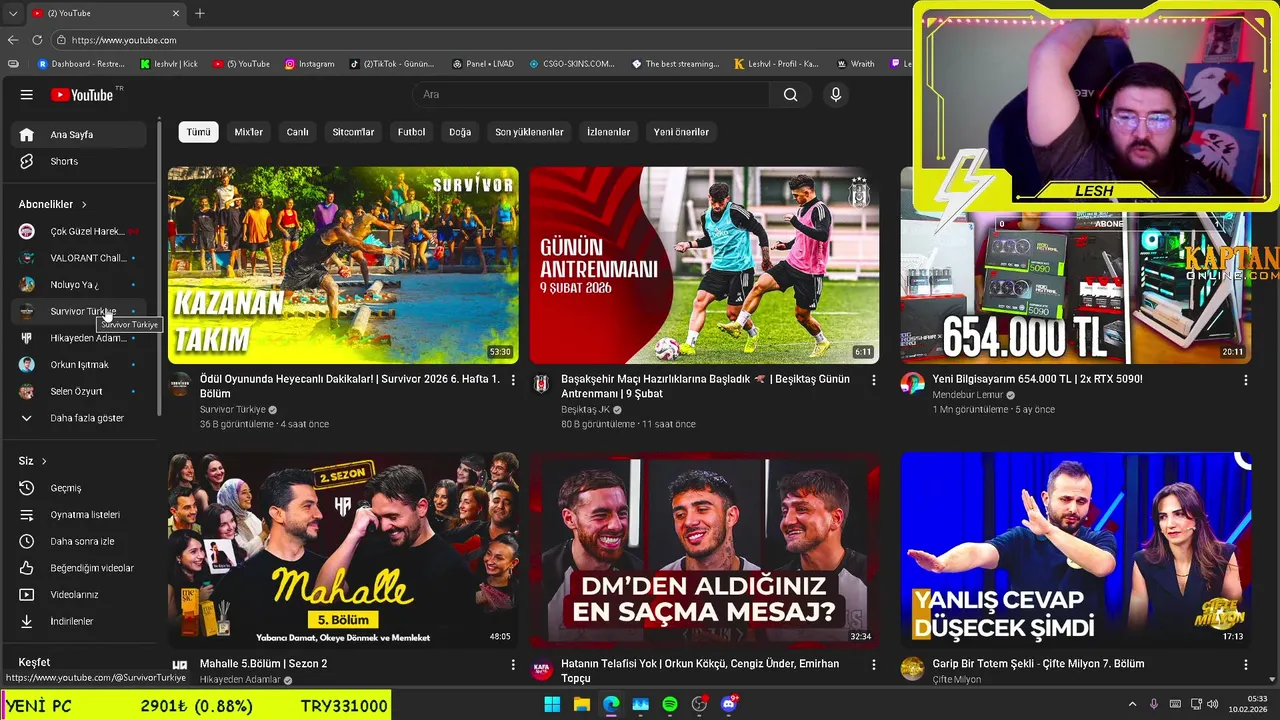Open the tab search dropdown arrow
This screenshot has height=720, width=1280.
(12, 13)
